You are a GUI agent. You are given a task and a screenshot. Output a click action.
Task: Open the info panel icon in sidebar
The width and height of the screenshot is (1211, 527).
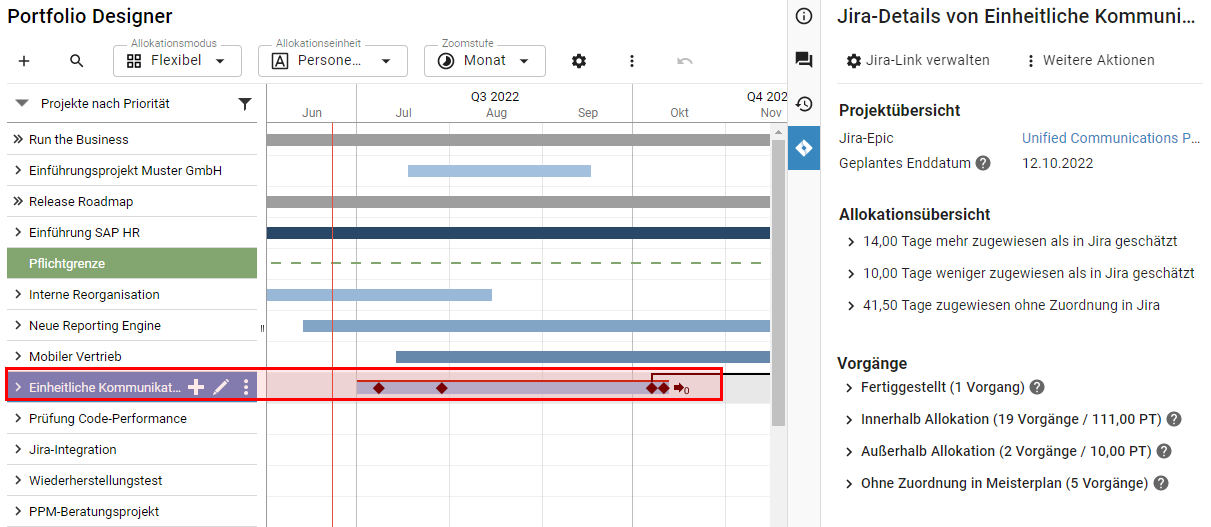[804, 17]
